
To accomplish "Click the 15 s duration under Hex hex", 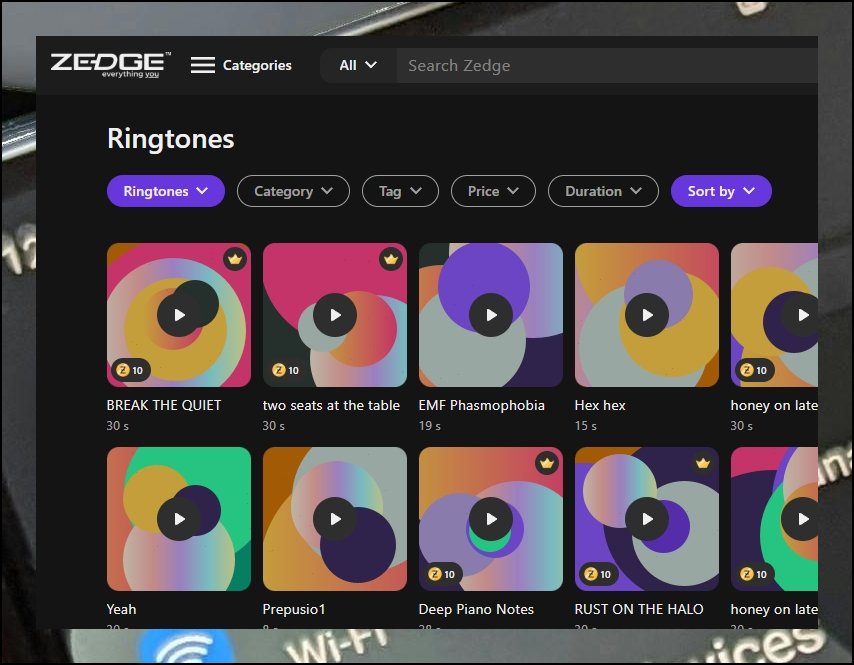I will coord(585,426).
